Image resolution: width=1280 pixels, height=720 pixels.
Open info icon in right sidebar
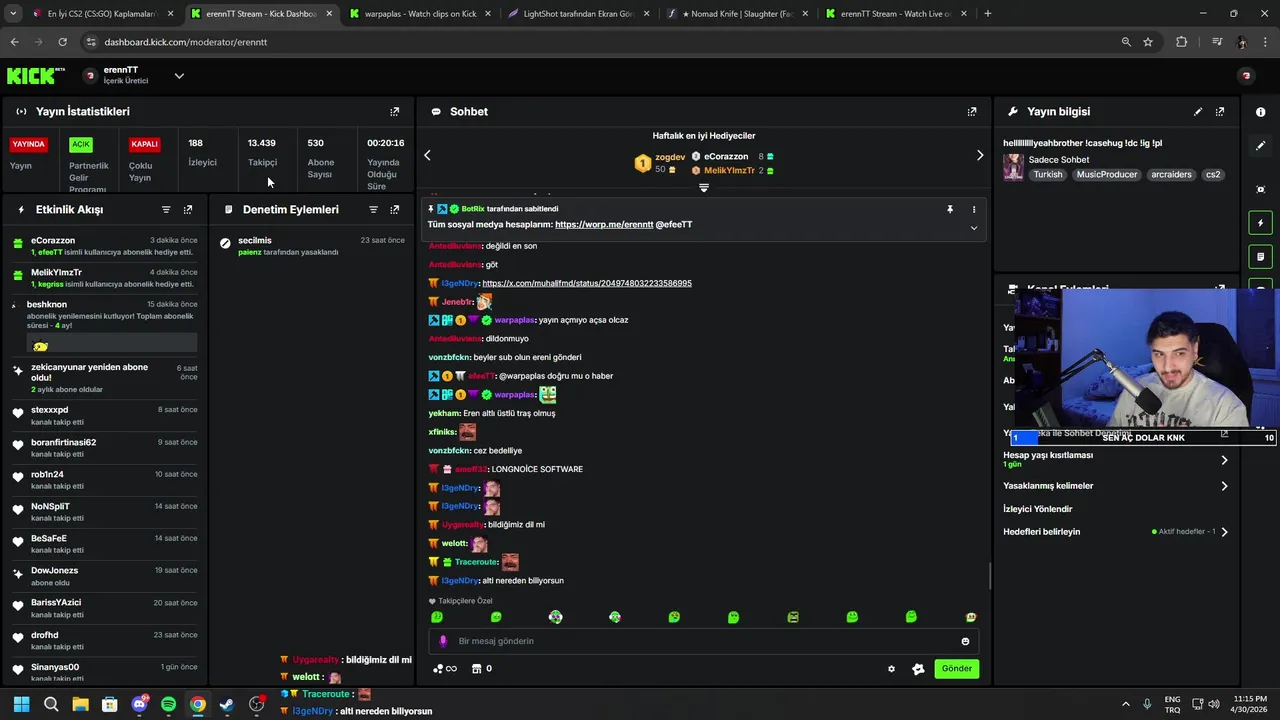tap(1260, 112)
